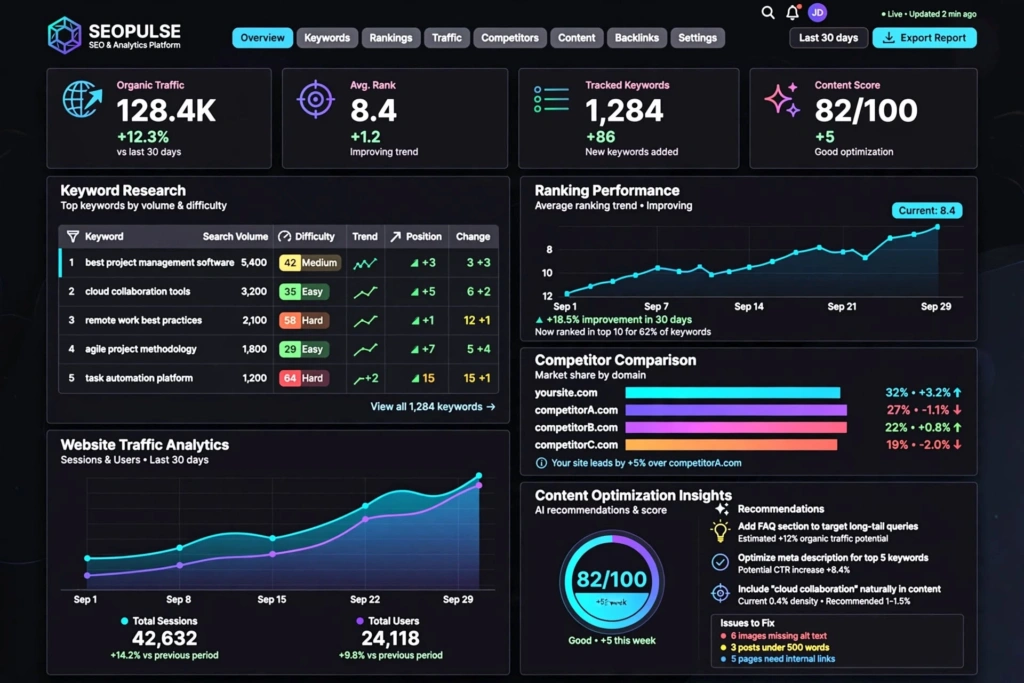Switch to the Content tab
1024x683 pixels.
(x=576, y=38)
